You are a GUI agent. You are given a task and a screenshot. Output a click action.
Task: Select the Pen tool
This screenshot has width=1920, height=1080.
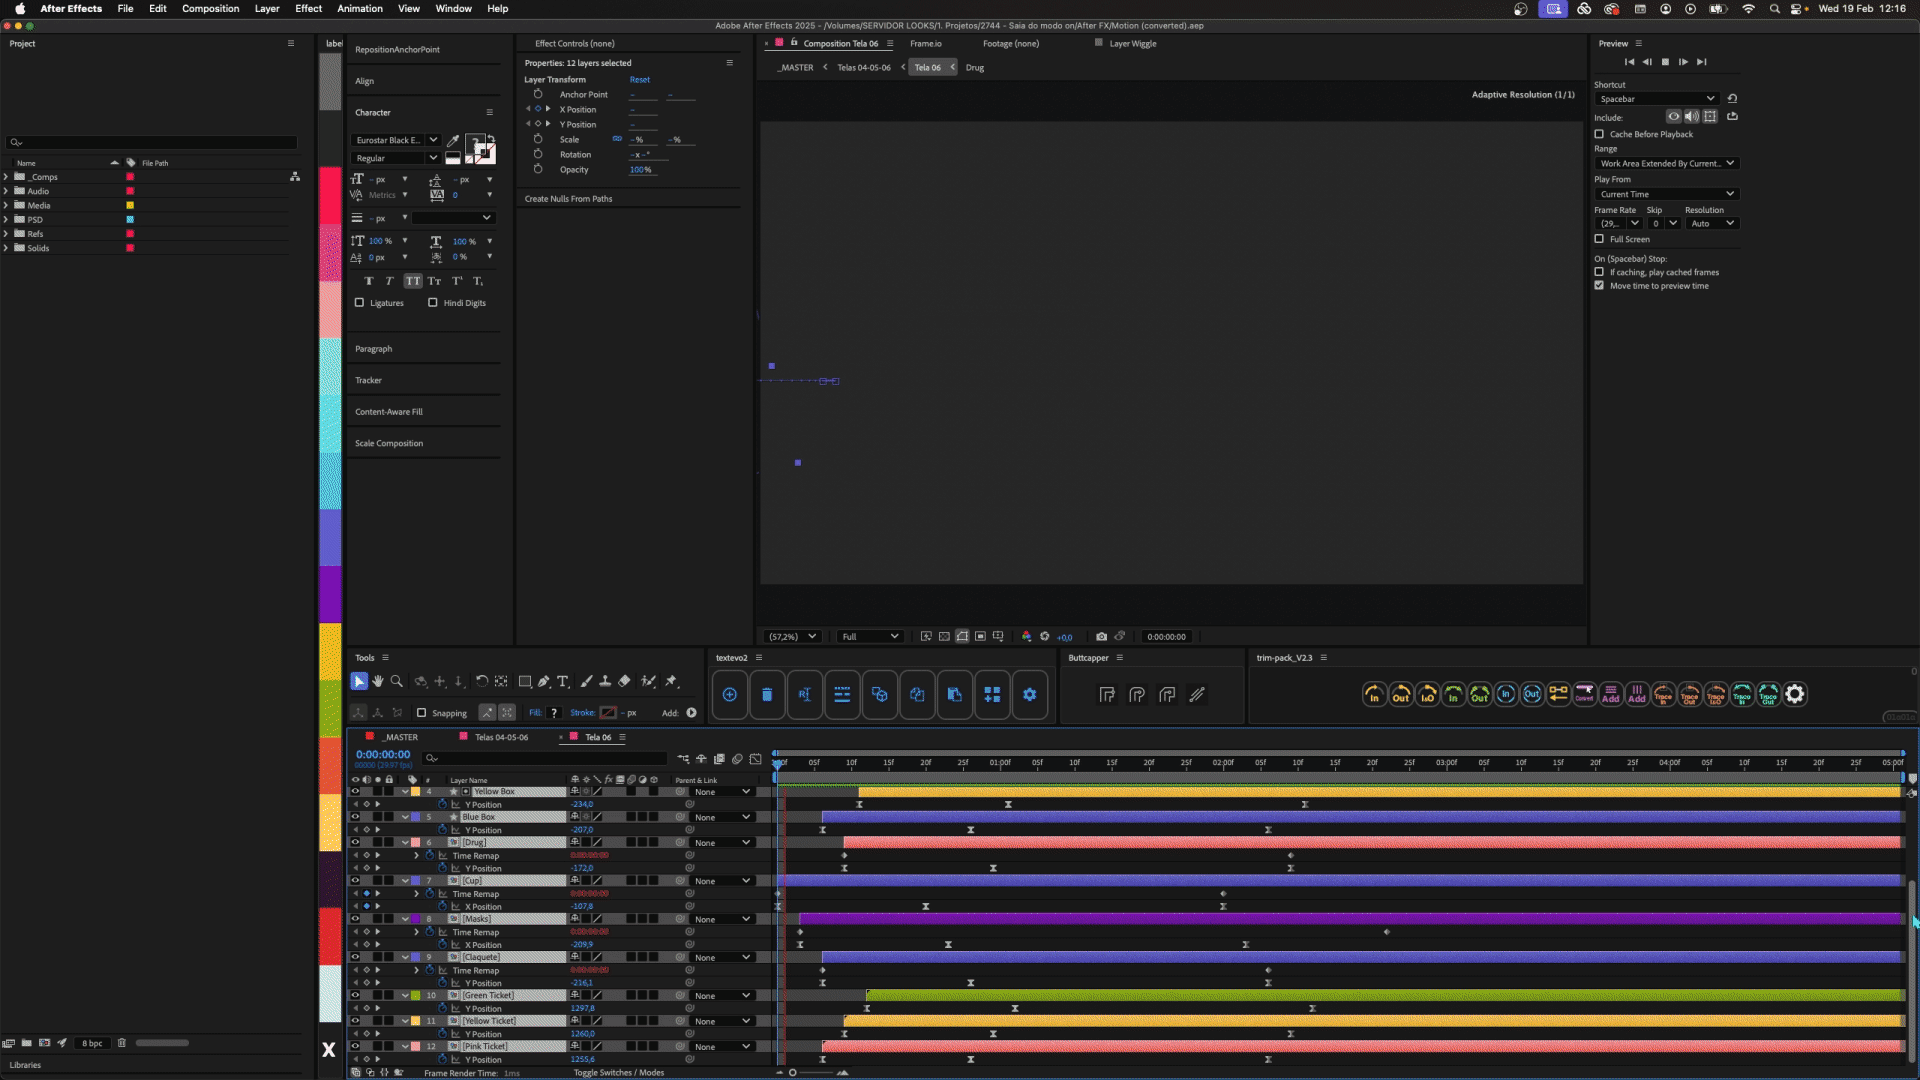[544, 681]
